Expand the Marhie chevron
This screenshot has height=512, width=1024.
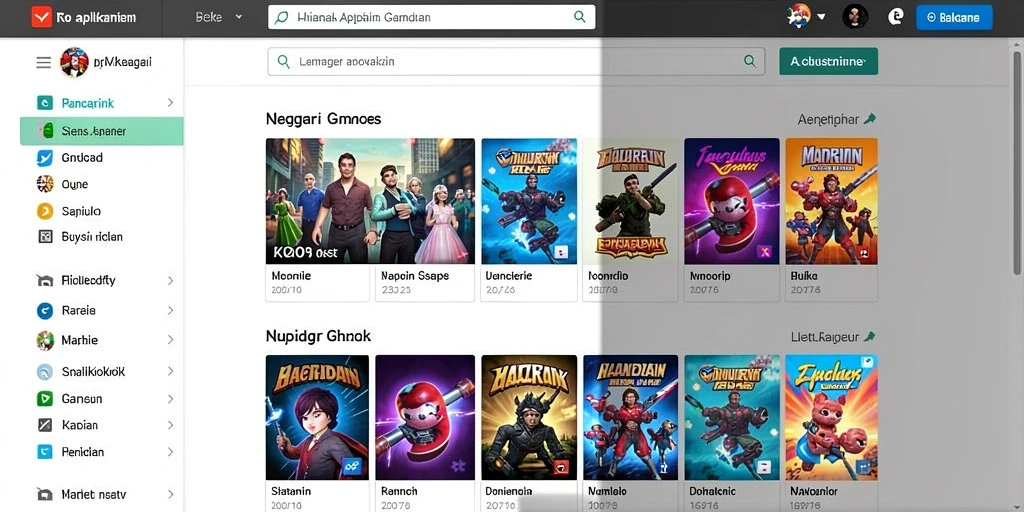(x=170, y=340)
